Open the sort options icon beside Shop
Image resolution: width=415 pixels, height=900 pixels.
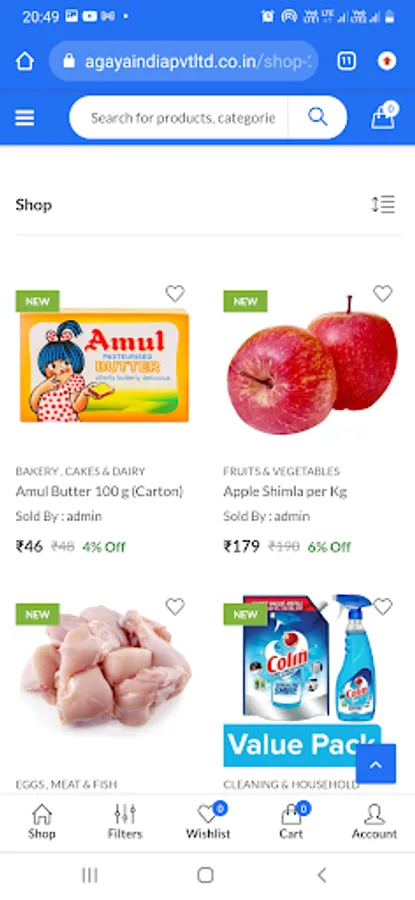pos(383,204)
